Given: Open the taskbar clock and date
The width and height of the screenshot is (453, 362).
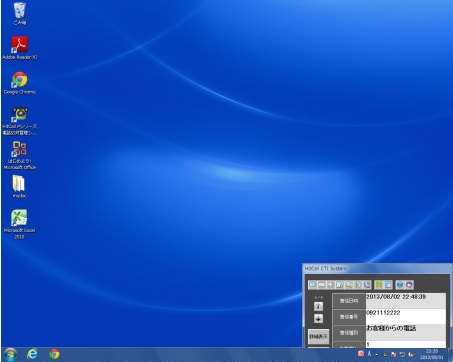Looking at the screenshot, I should point(432,354).
